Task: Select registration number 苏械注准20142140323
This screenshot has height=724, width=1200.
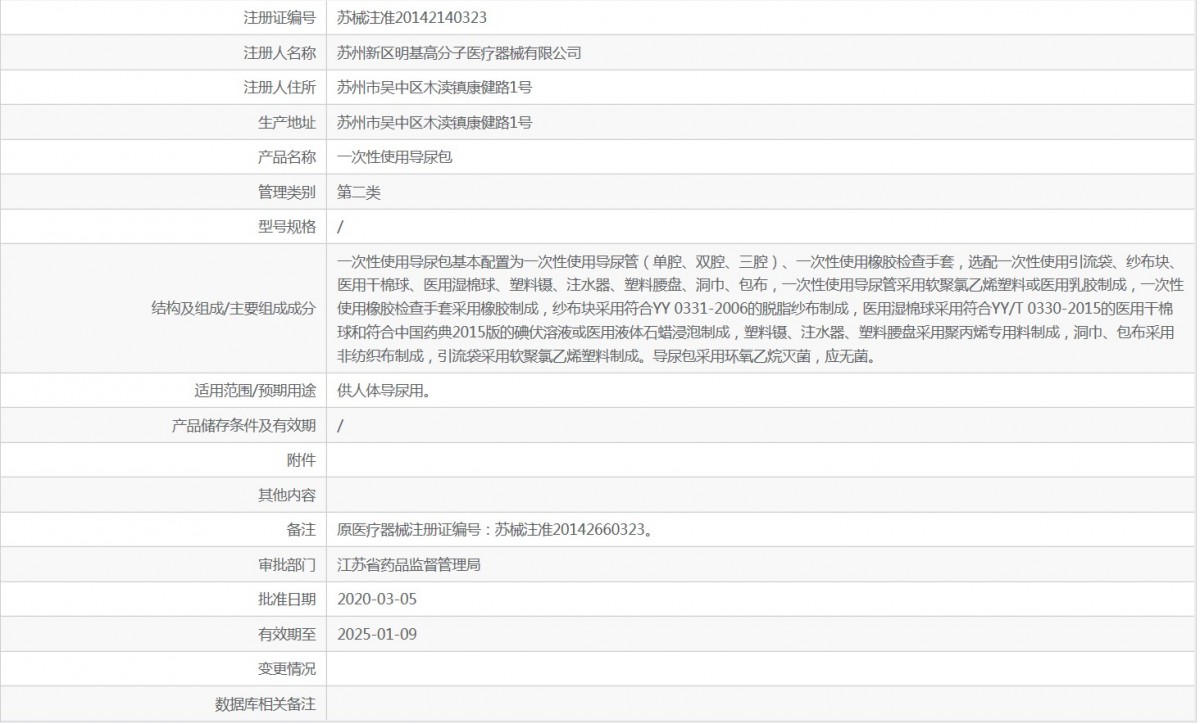Action: [x=412, y=18]
